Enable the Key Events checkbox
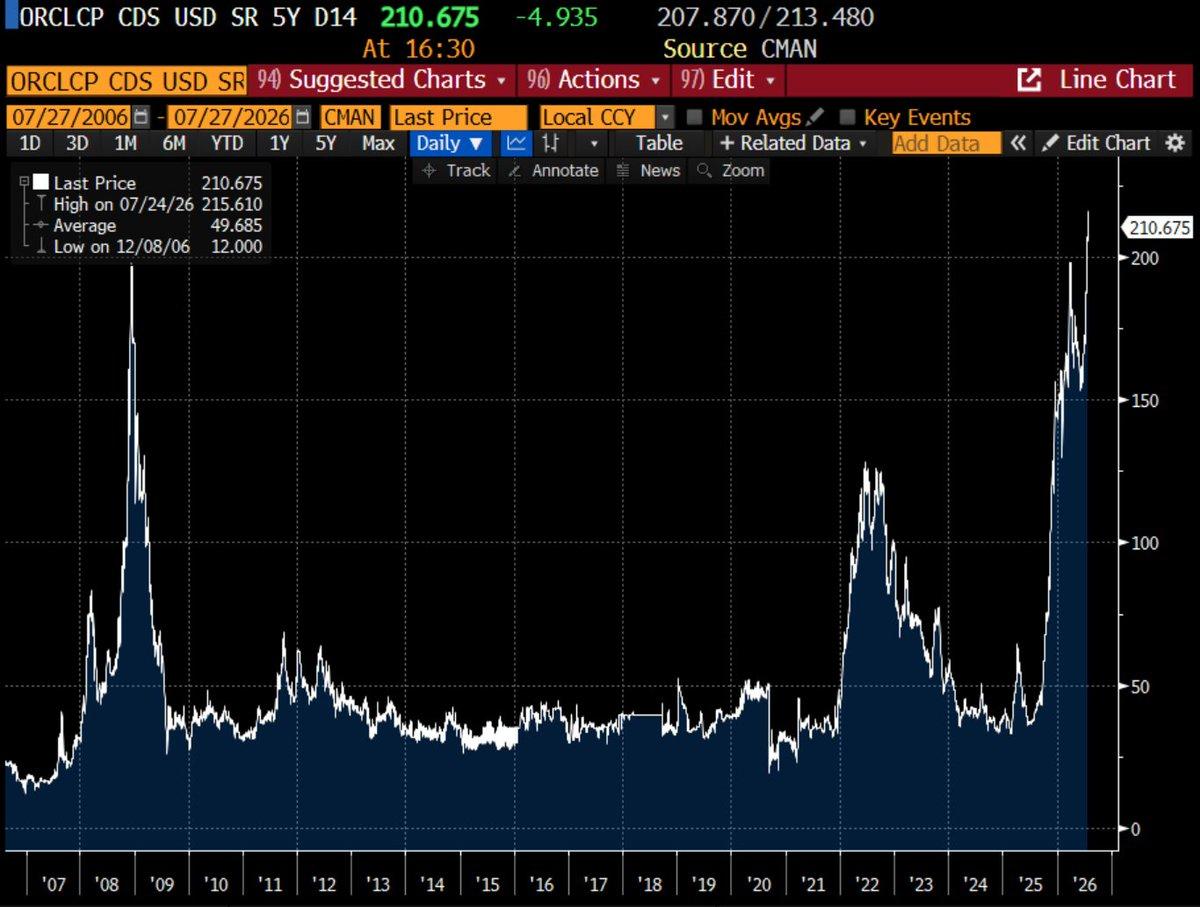This screenshot has width=1200, height=907. pos(847,117)
